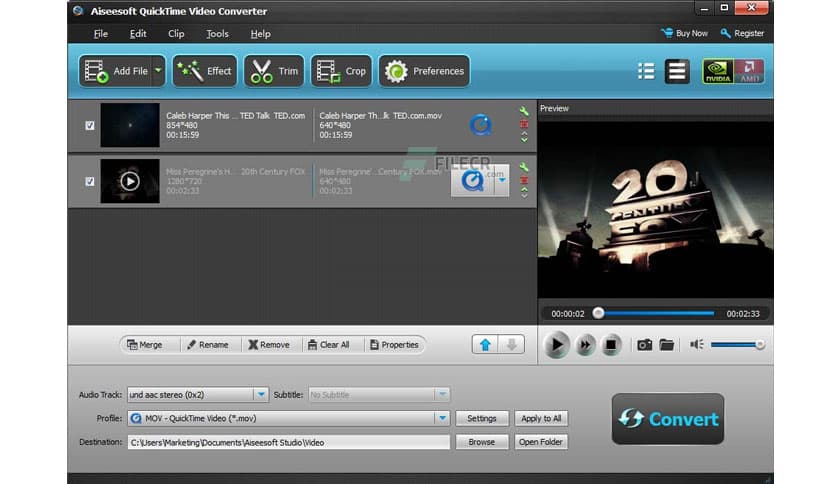Click the Open Folder button

point(541,442)
